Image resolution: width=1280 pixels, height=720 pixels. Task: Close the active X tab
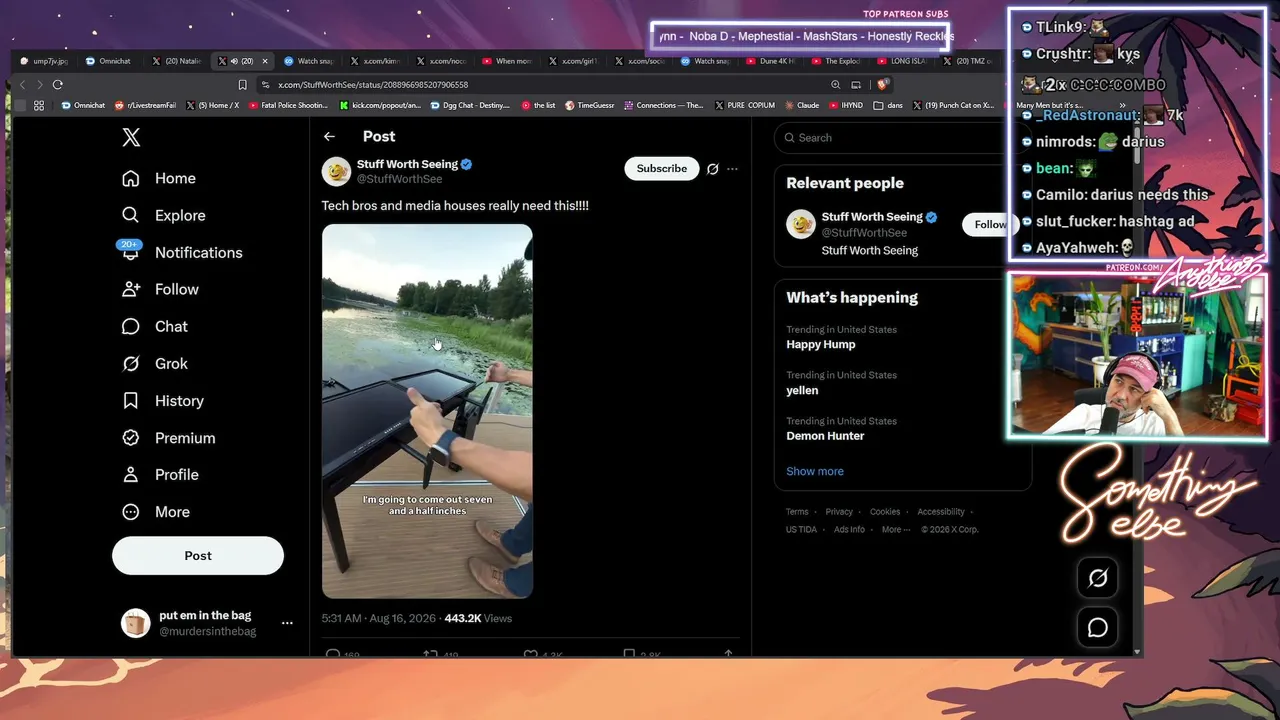tap(265, 61)
